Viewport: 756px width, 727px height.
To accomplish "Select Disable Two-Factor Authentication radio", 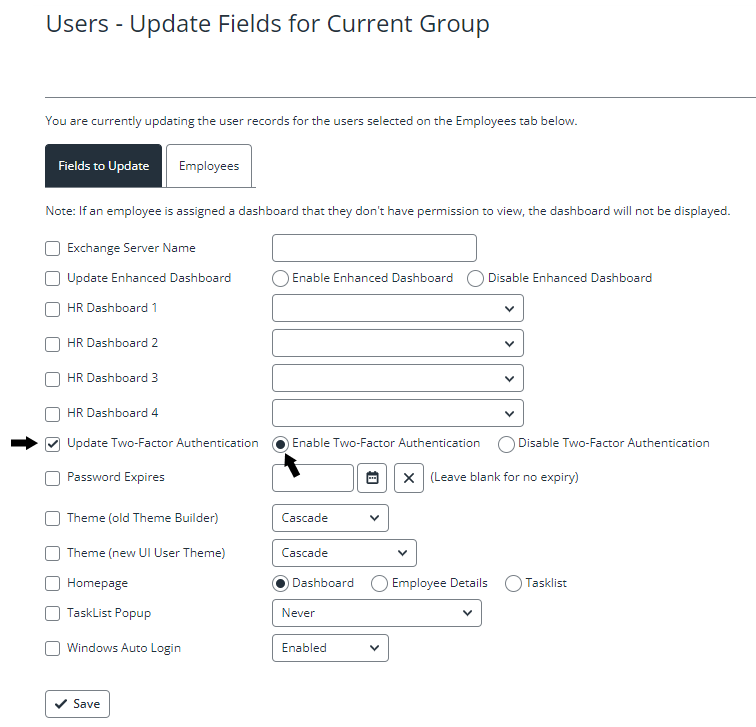I will pos(506,444).
